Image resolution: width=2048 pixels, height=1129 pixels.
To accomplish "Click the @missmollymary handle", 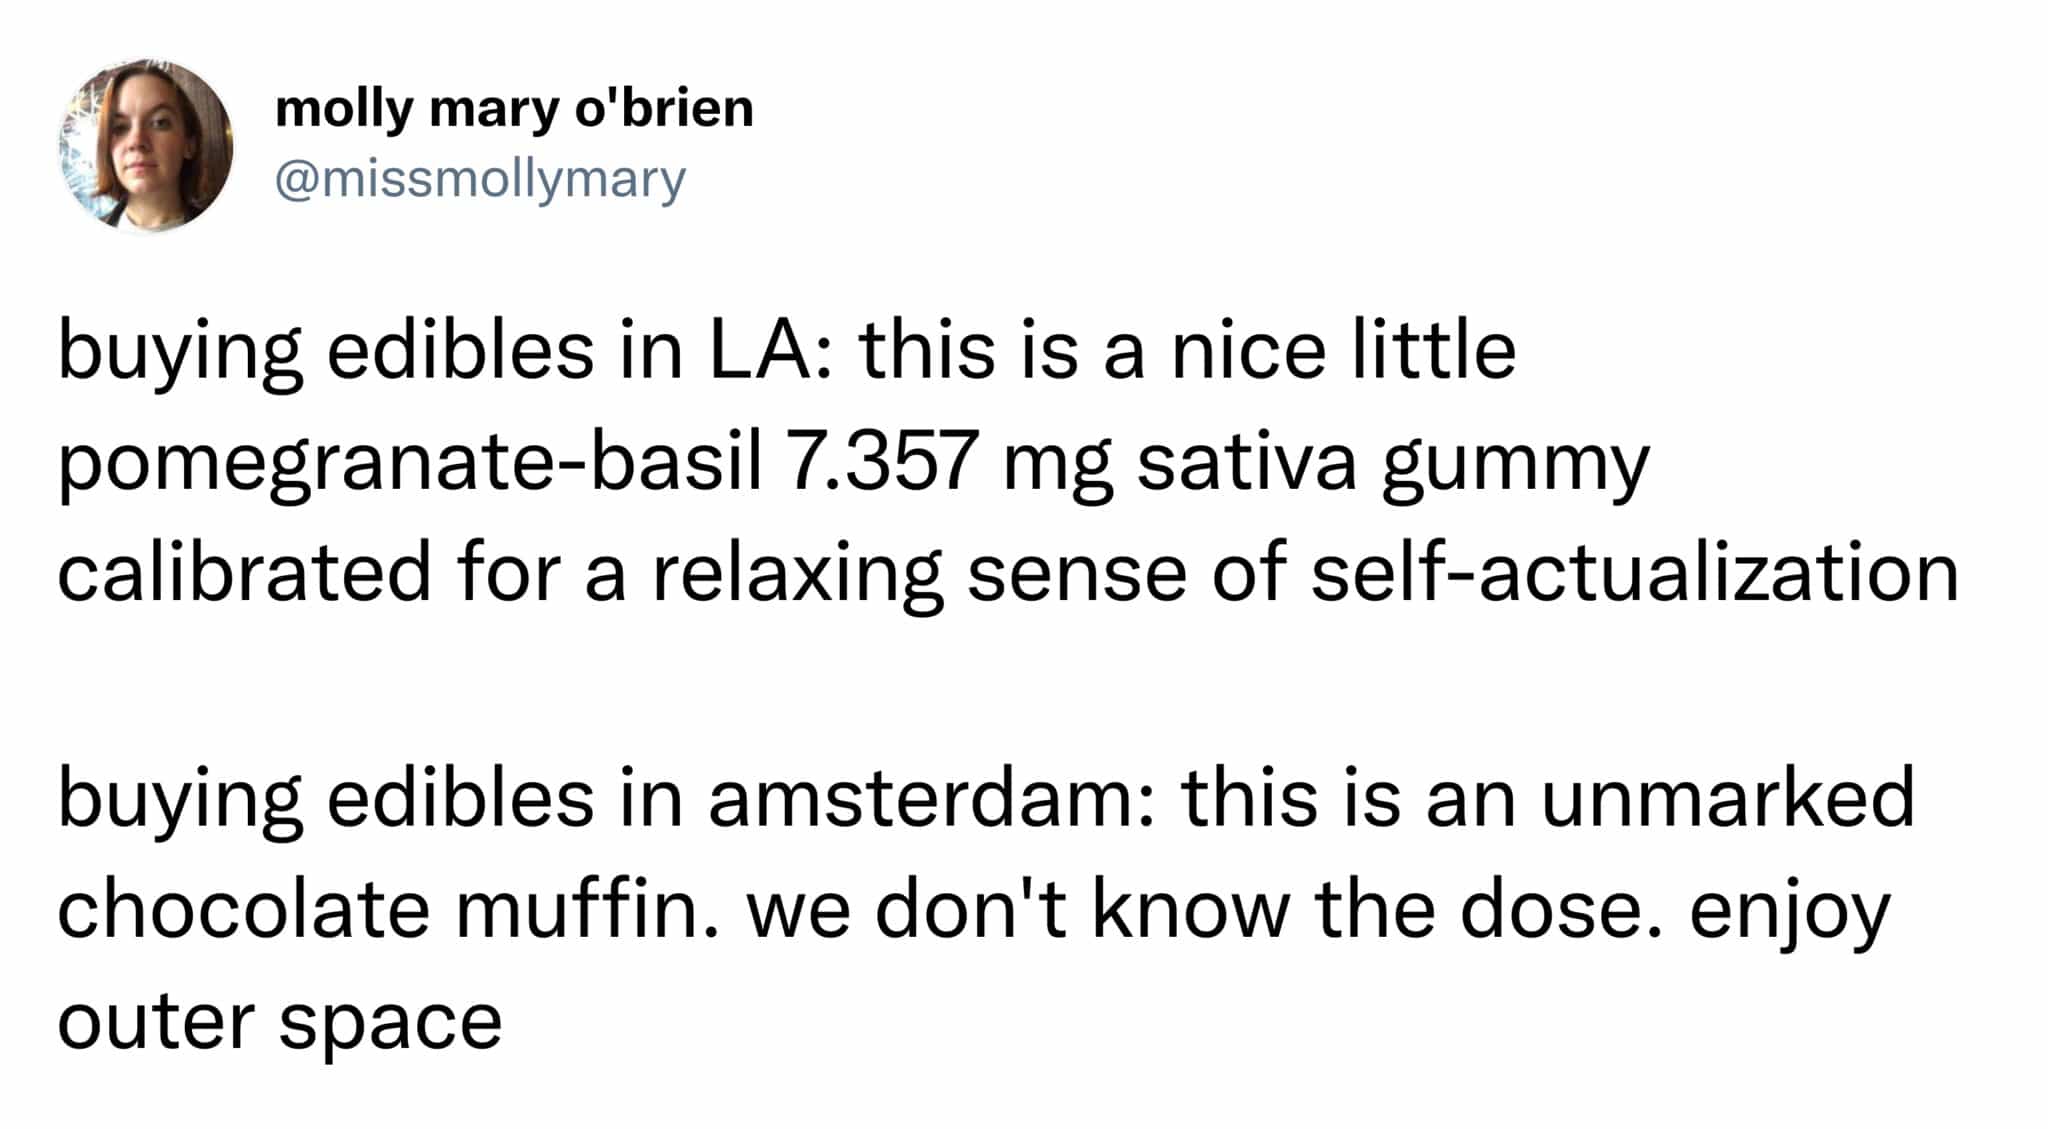I will 480,180.
